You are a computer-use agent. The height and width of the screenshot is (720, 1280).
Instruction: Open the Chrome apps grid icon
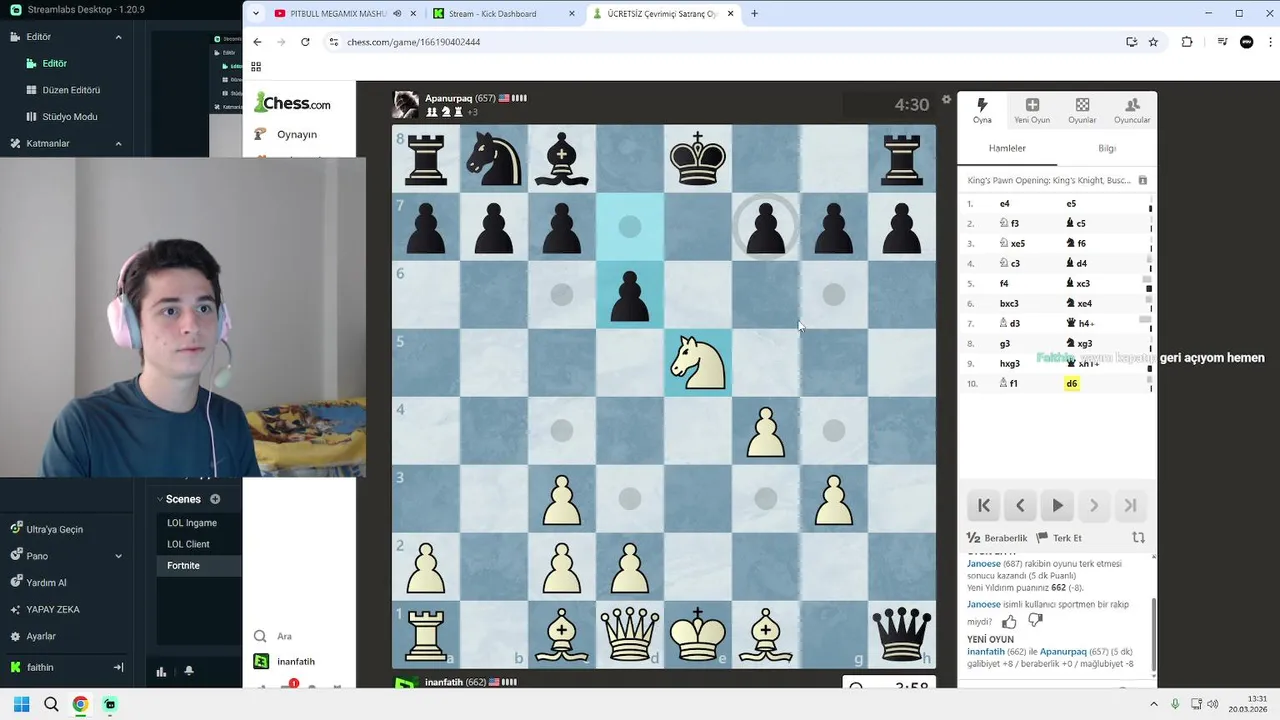[256, 67]
